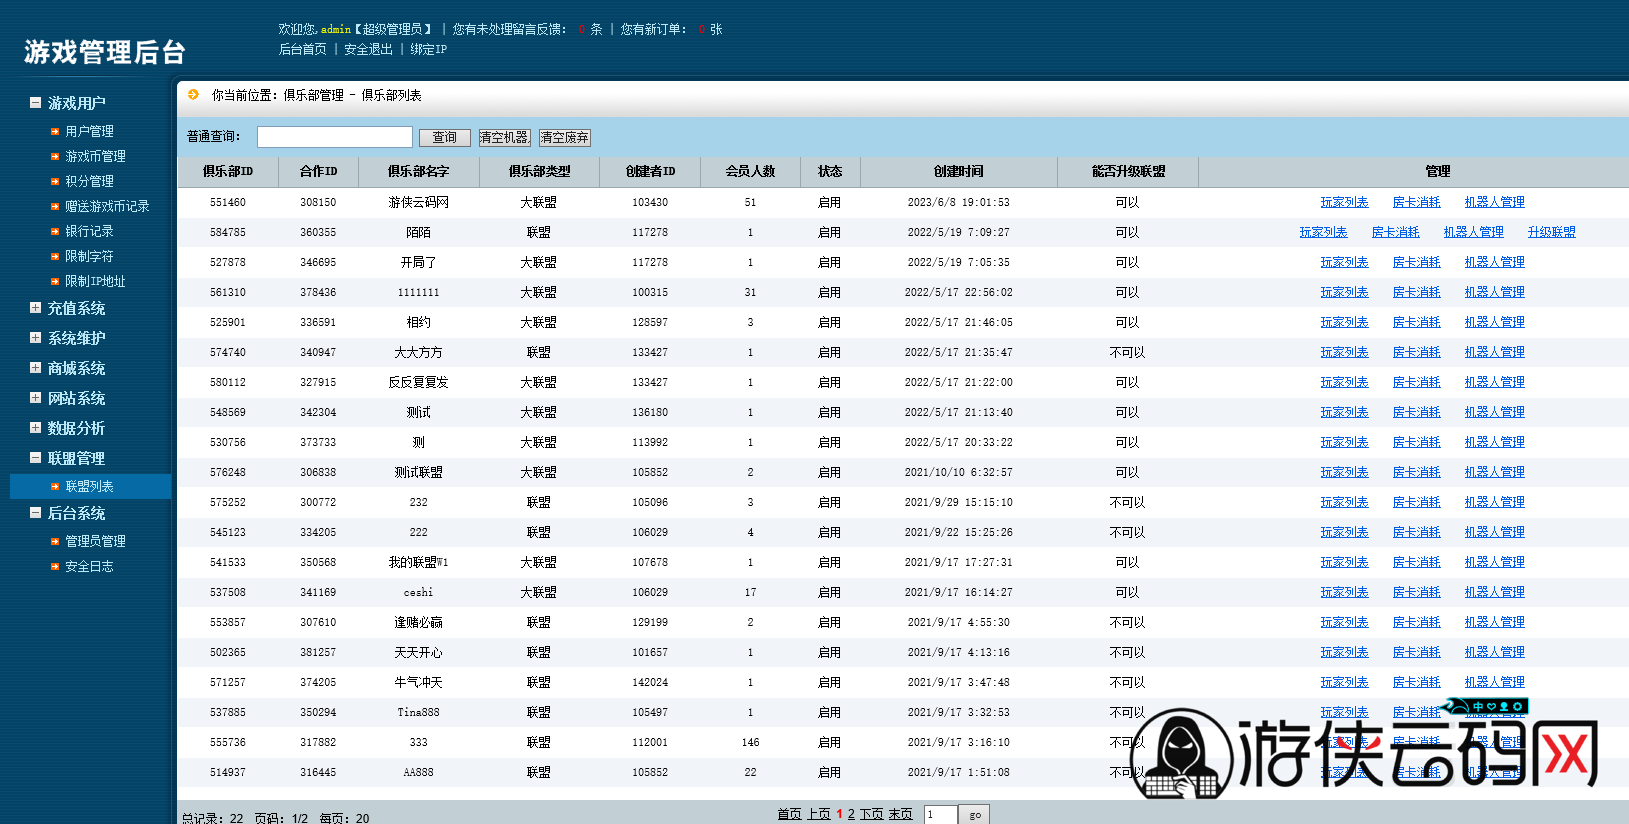The height and width of the screenshot is (824, 1629).
Task: Click club name Tina888 cell
Action: [418, 712]
